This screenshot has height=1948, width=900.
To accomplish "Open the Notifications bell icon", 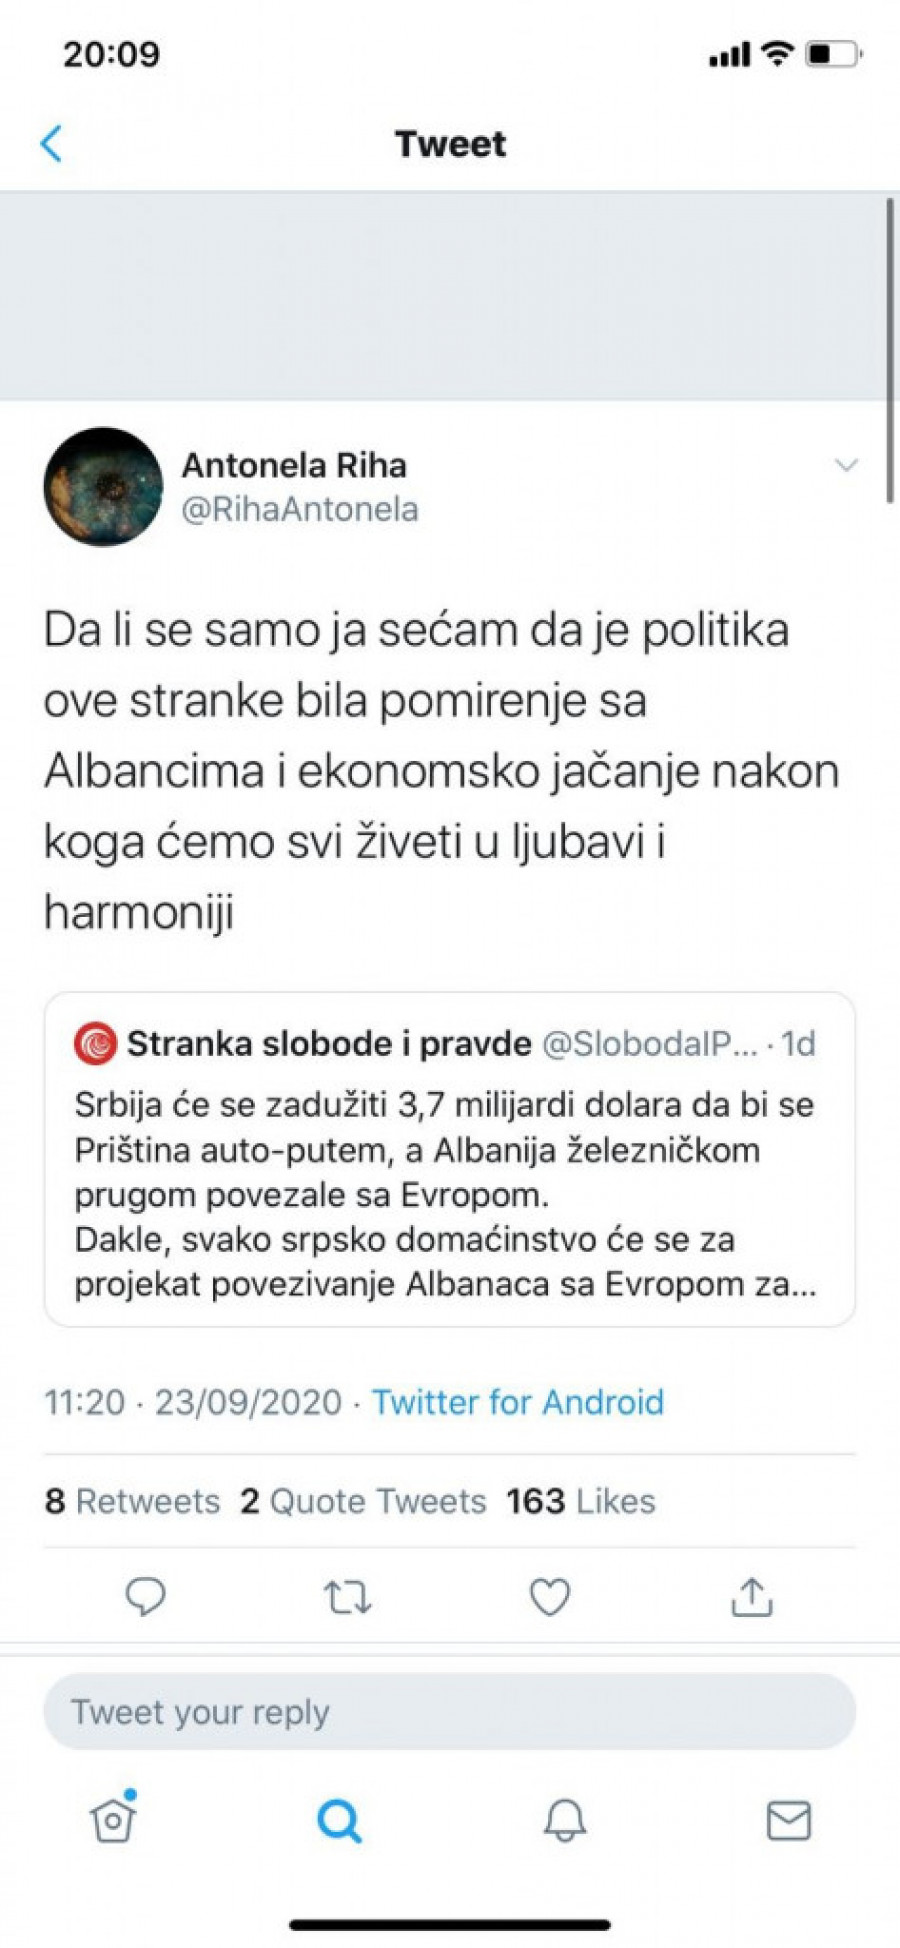I will tap(564, 1820).
